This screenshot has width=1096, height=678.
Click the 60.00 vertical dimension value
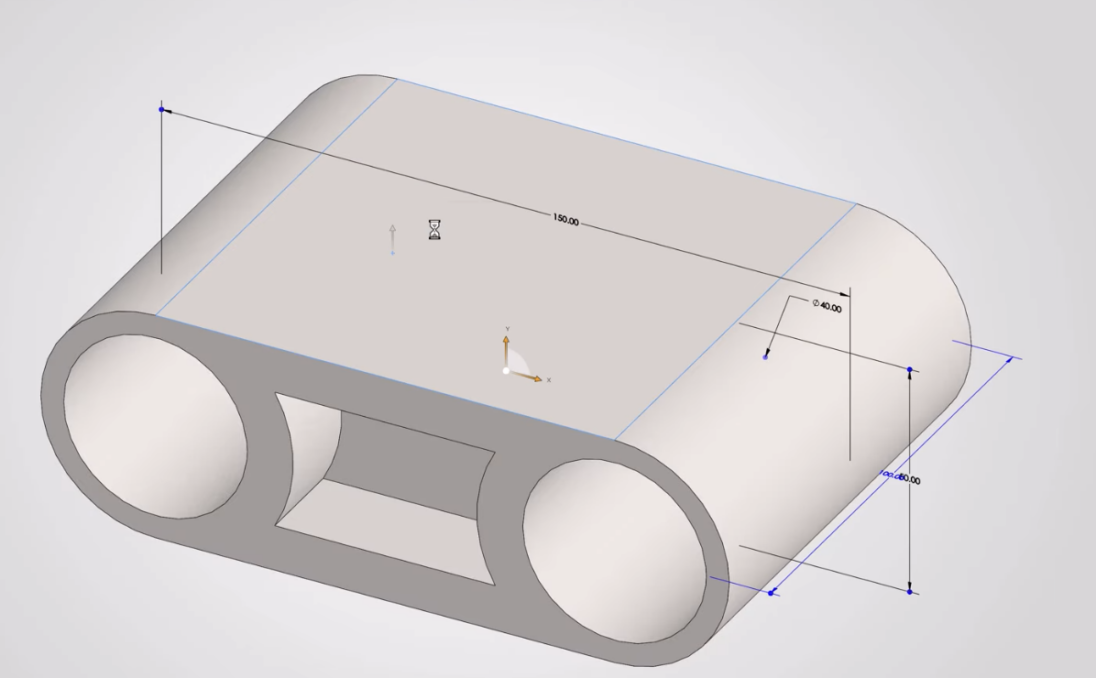[x=911, y=480]
